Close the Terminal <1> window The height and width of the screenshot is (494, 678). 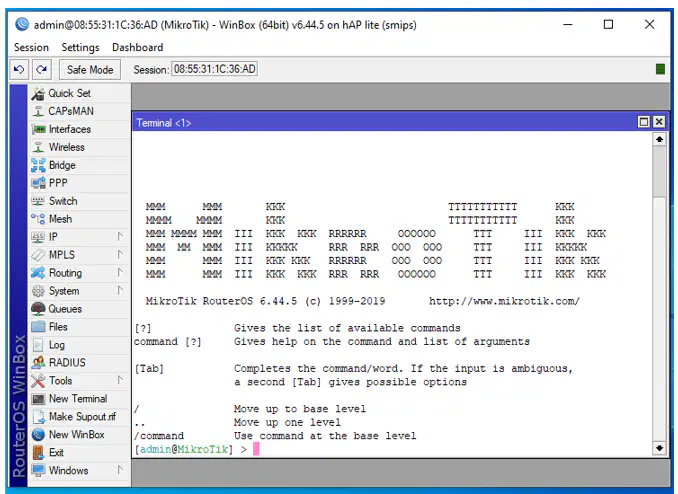[x=659, y=122]
